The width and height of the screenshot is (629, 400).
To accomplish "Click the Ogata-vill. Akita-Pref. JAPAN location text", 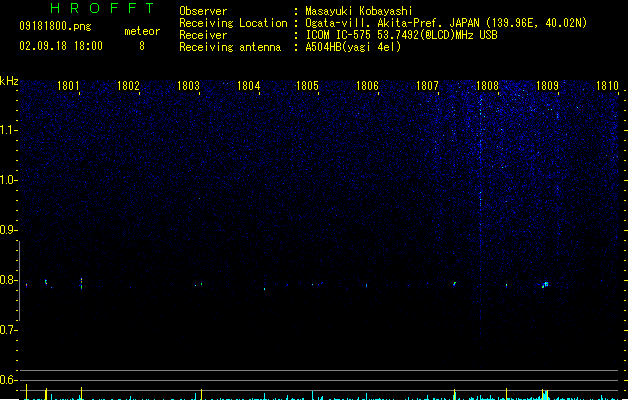I will point(446,23).
